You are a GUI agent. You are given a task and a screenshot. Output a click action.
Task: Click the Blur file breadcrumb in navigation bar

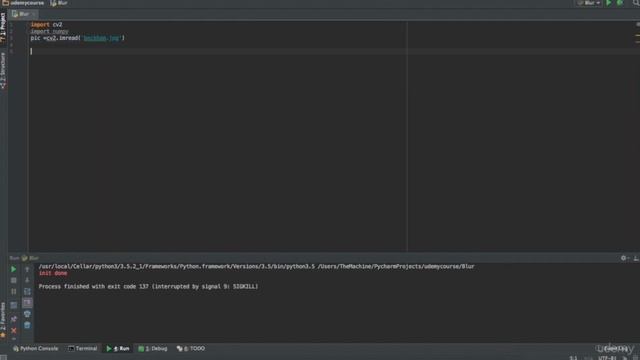pyautogui.click(x=59, y=3)
